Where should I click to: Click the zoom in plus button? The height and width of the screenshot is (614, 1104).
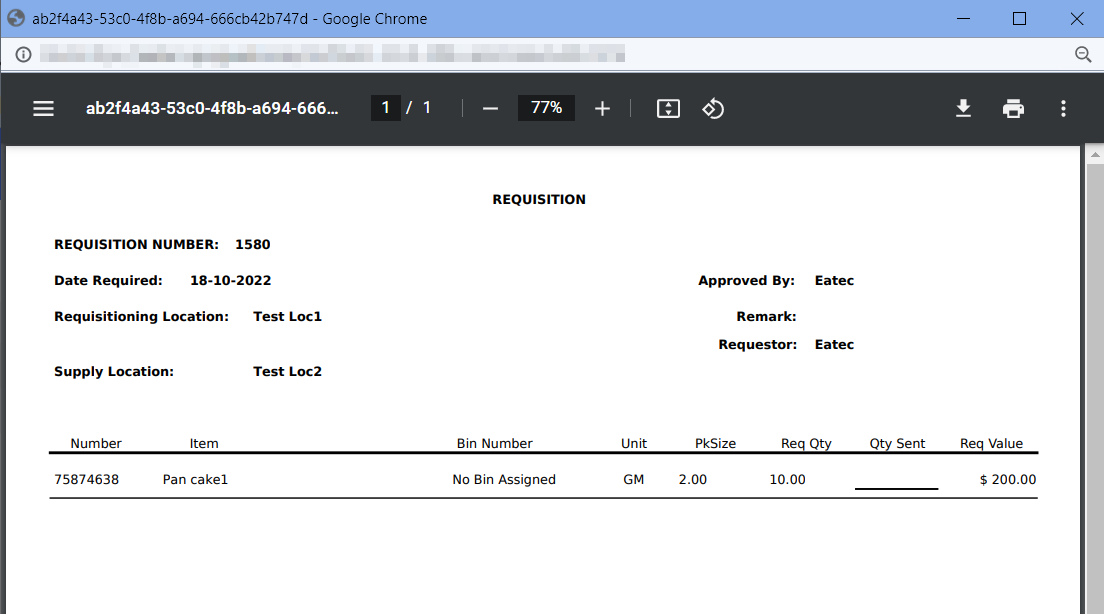[602, 108]
